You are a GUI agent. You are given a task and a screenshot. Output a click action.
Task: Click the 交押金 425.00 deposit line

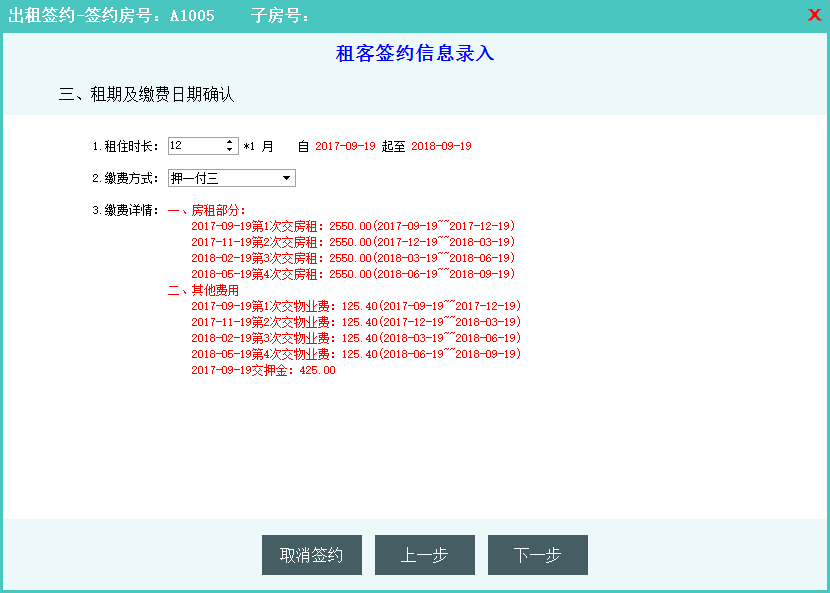click(x=263, y=370)
